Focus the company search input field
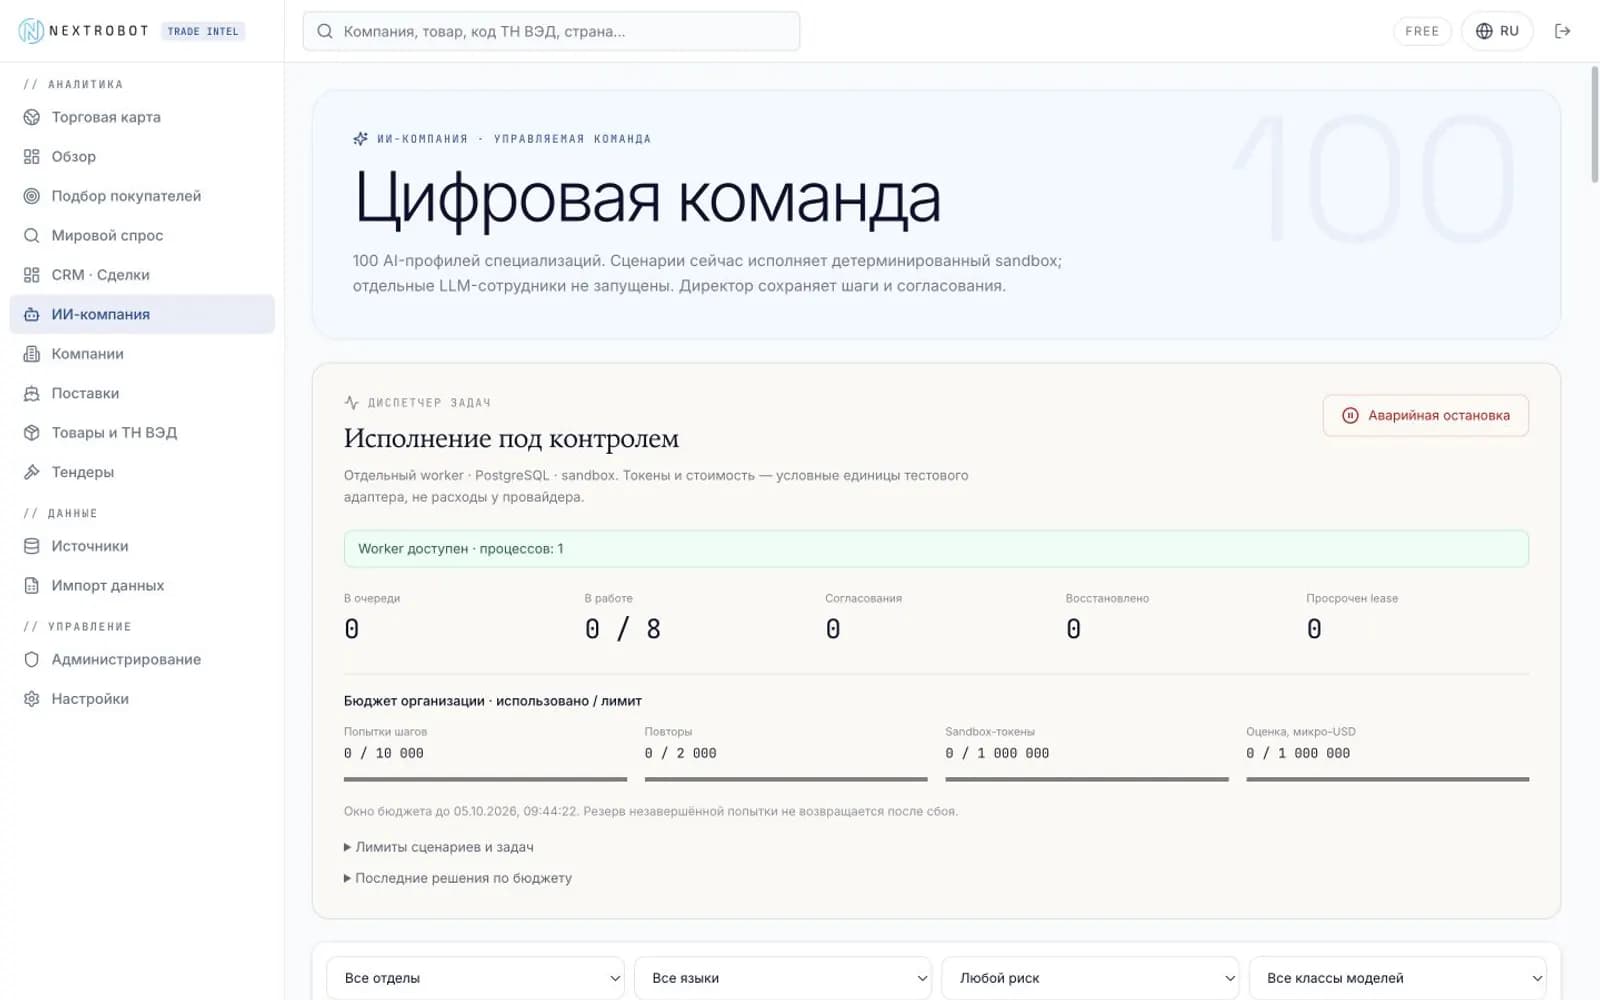The height and width of the screenshot is (1000, 1600). click(x=551, y=31)
